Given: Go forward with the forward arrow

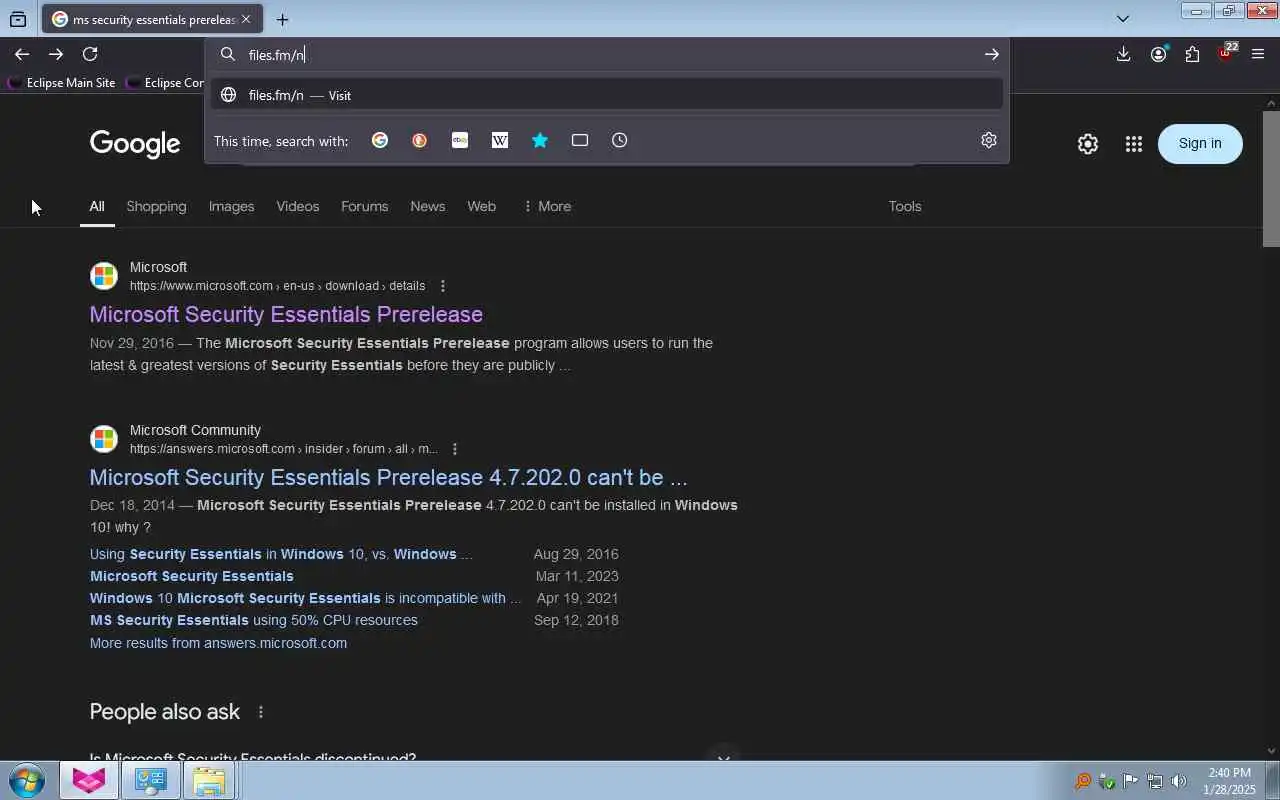Looking at the screenshot, I should click(x=56, y=54).
